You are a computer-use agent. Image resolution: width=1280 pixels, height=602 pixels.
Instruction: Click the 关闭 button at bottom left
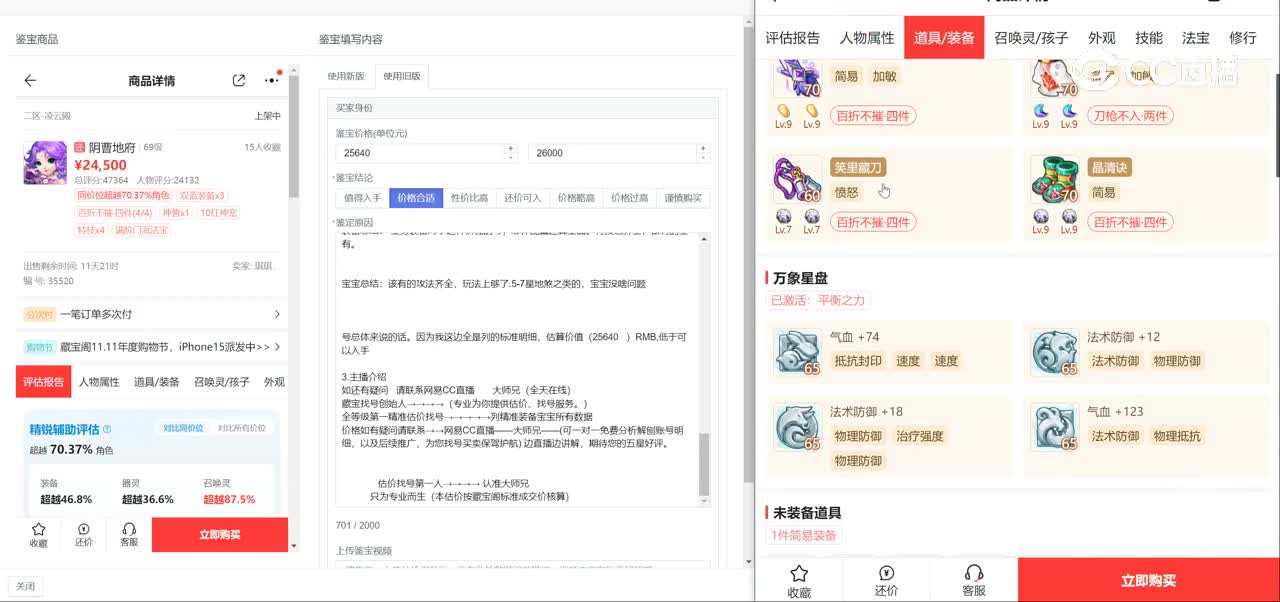[25, 586]
